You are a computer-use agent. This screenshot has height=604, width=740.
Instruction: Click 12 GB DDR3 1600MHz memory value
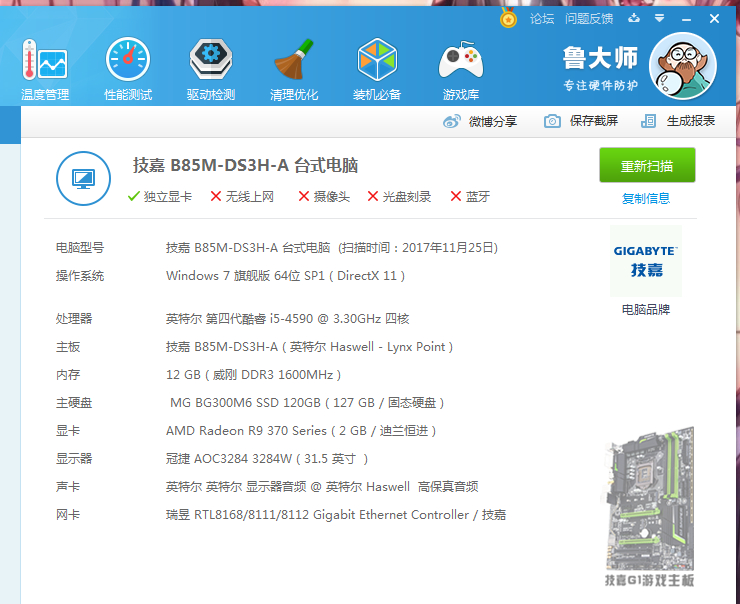pos(253,375)
